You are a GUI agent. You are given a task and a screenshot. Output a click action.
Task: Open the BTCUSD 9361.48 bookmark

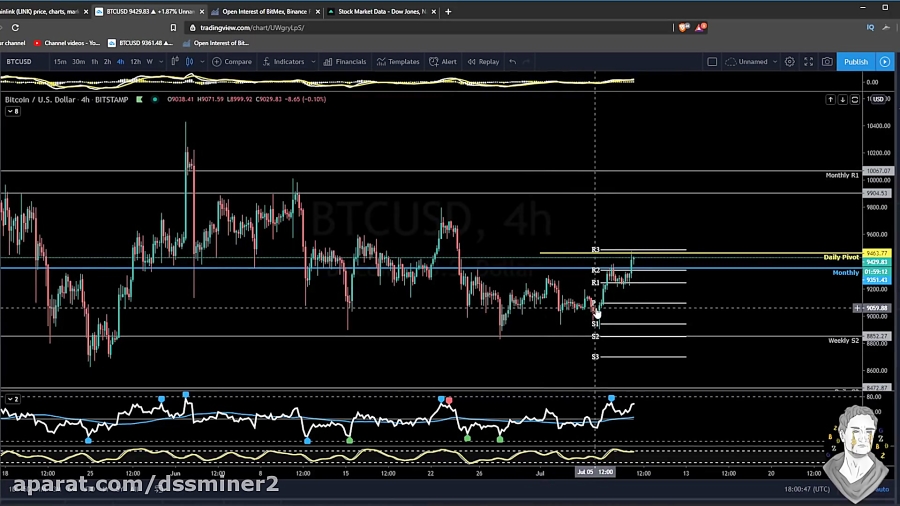[x=140, y=43]
